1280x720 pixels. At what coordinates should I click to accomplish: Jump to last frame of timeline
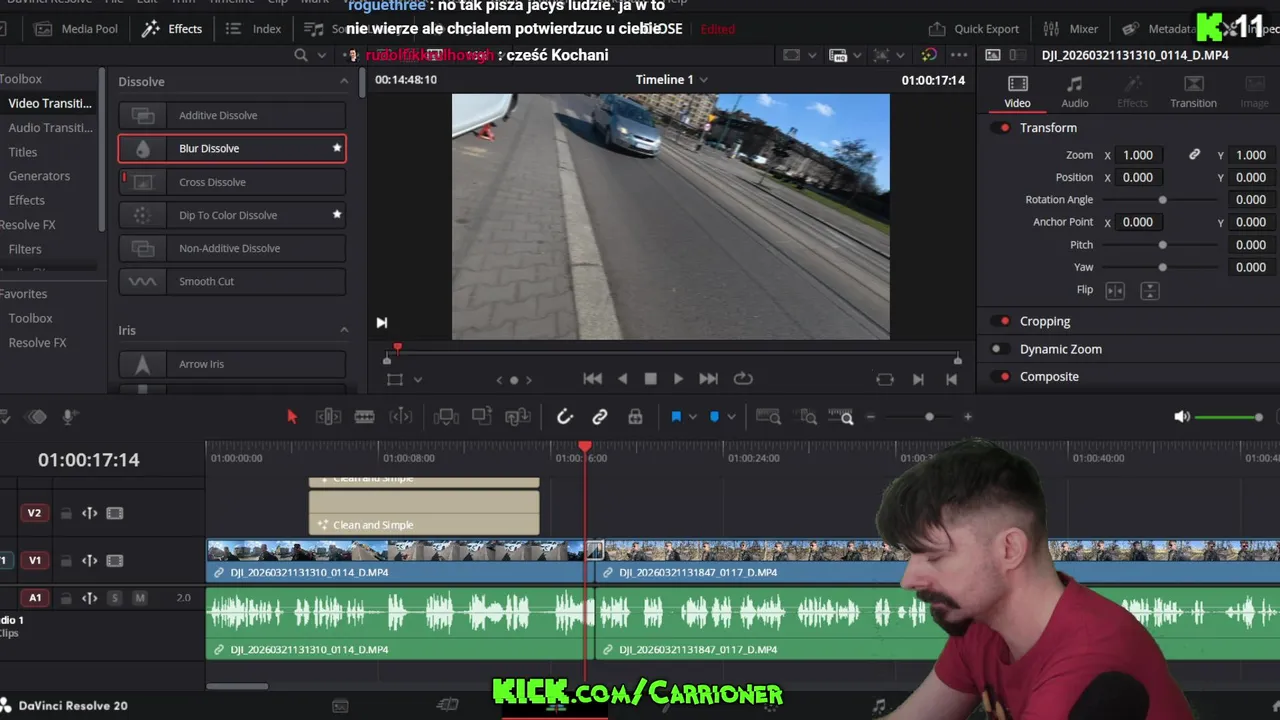click(708, 379)
